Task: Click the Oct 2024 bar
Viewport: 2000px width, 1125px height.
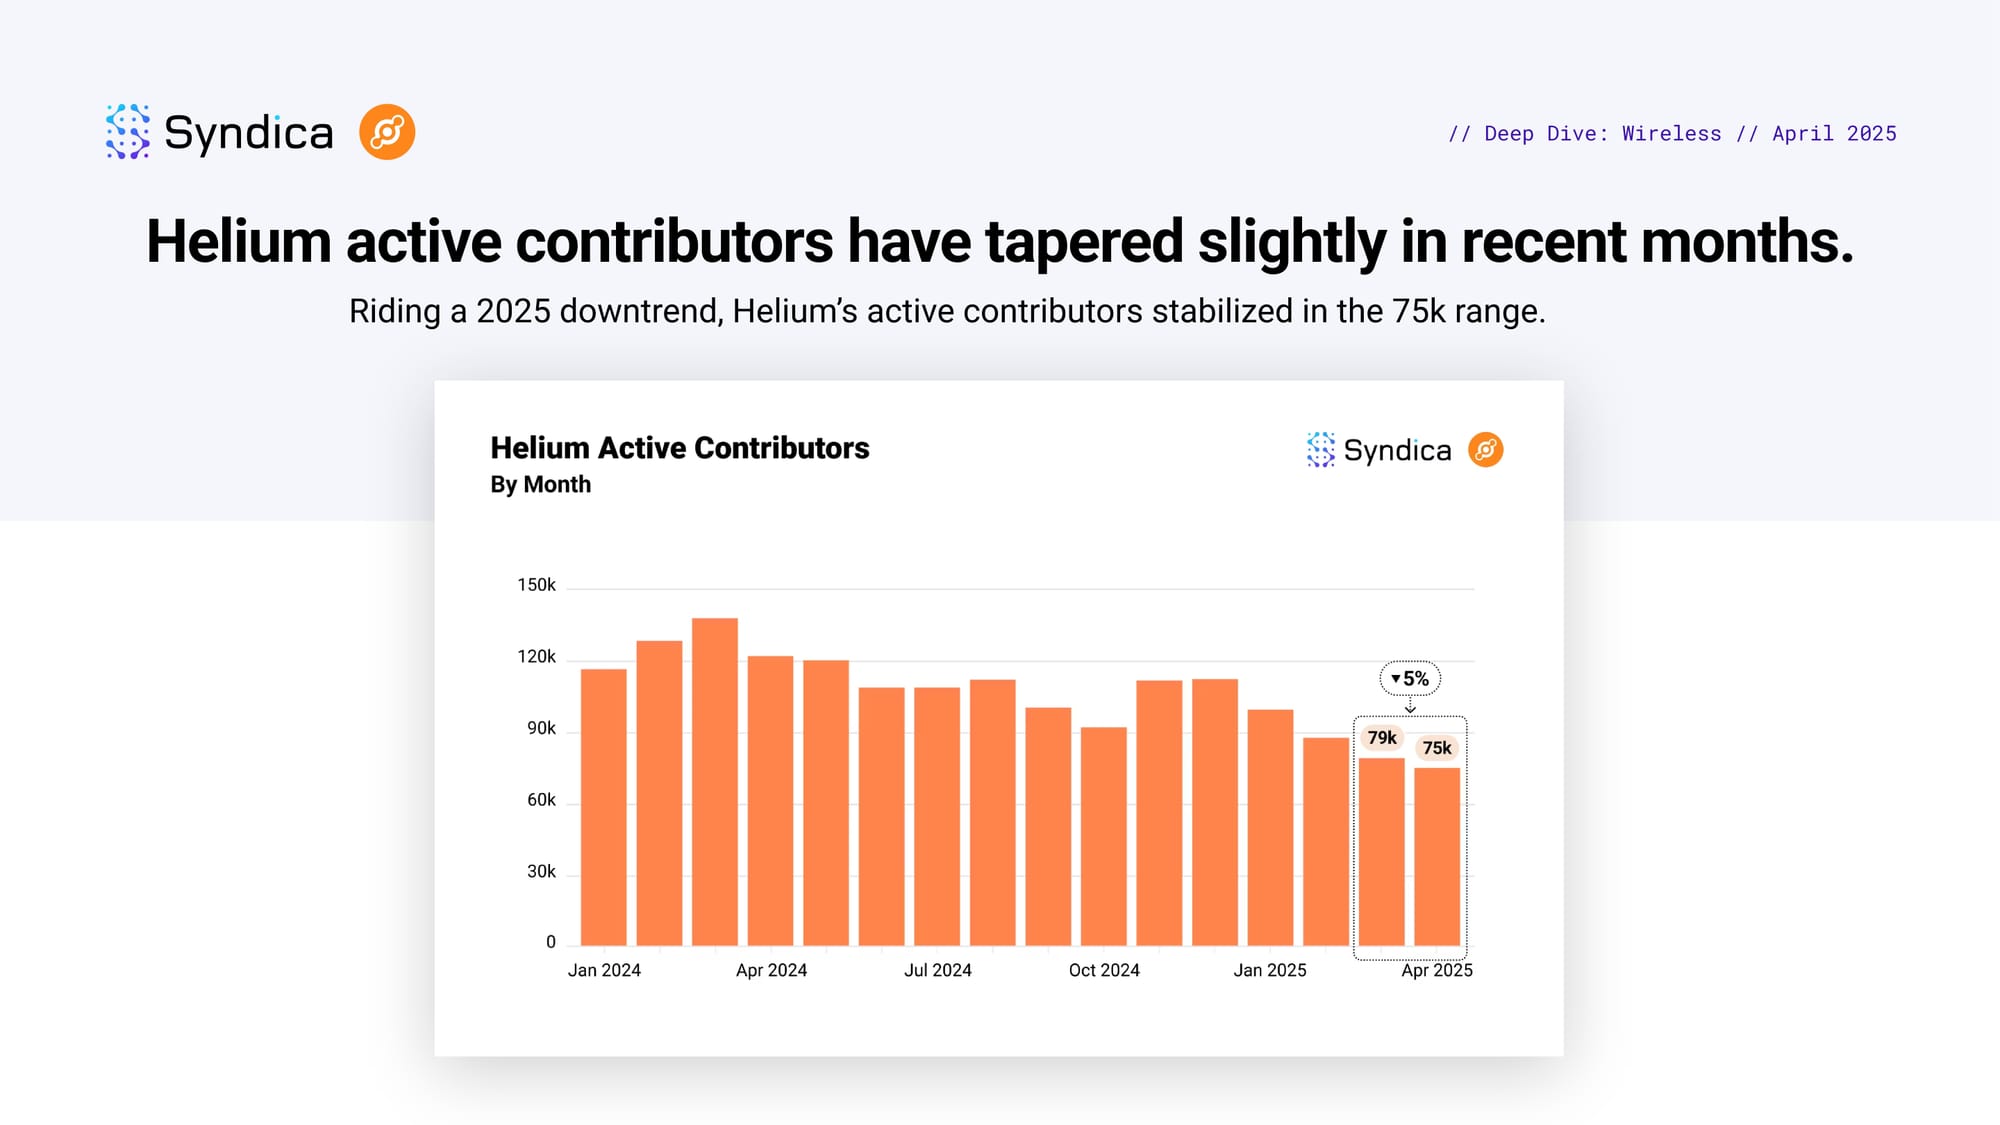Action: [1103, 835]
